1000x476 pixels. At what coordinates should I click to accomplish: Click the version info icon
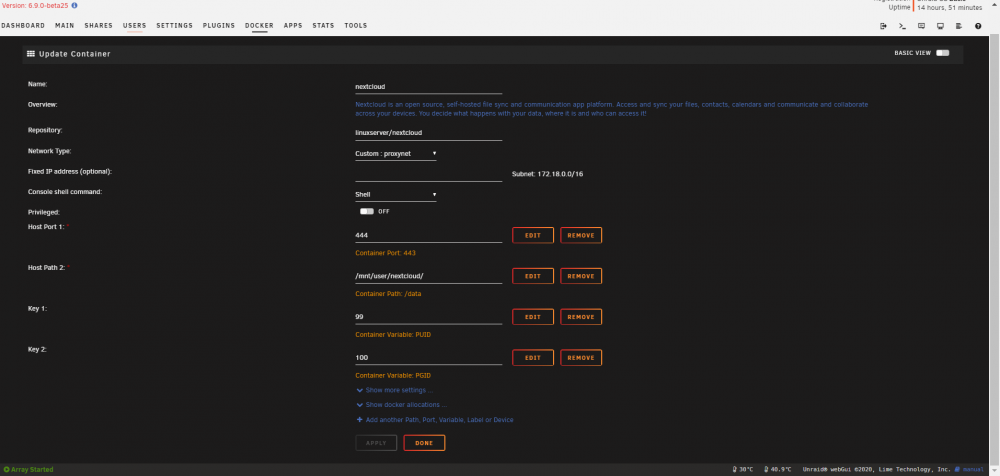[75, 5]
